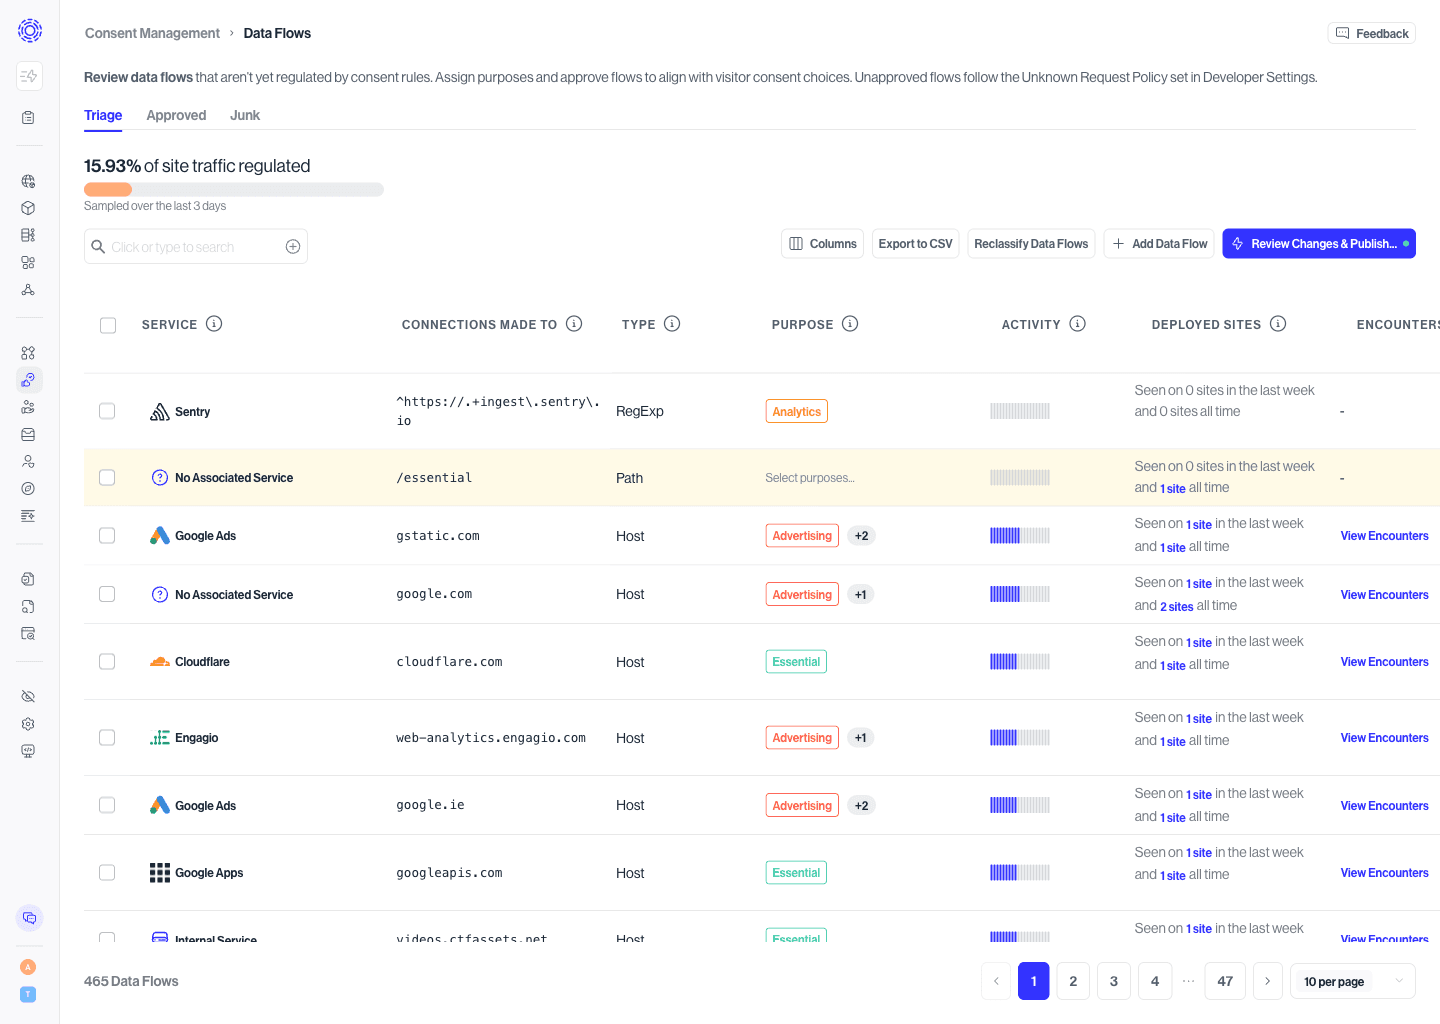Open the globe icon in the sidebar

tap(28, 181)
